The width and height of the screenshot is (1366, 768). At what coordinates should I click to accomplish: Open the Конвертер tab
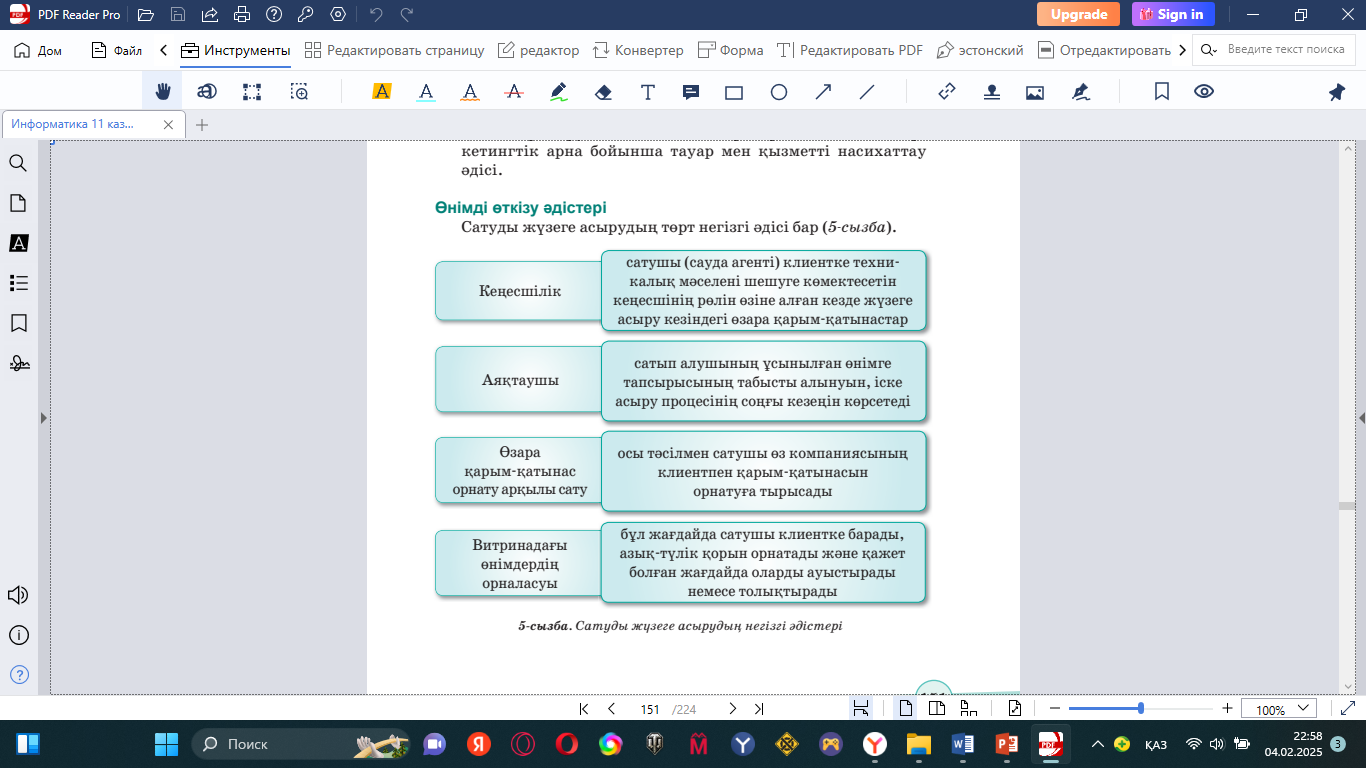[638, 50]
